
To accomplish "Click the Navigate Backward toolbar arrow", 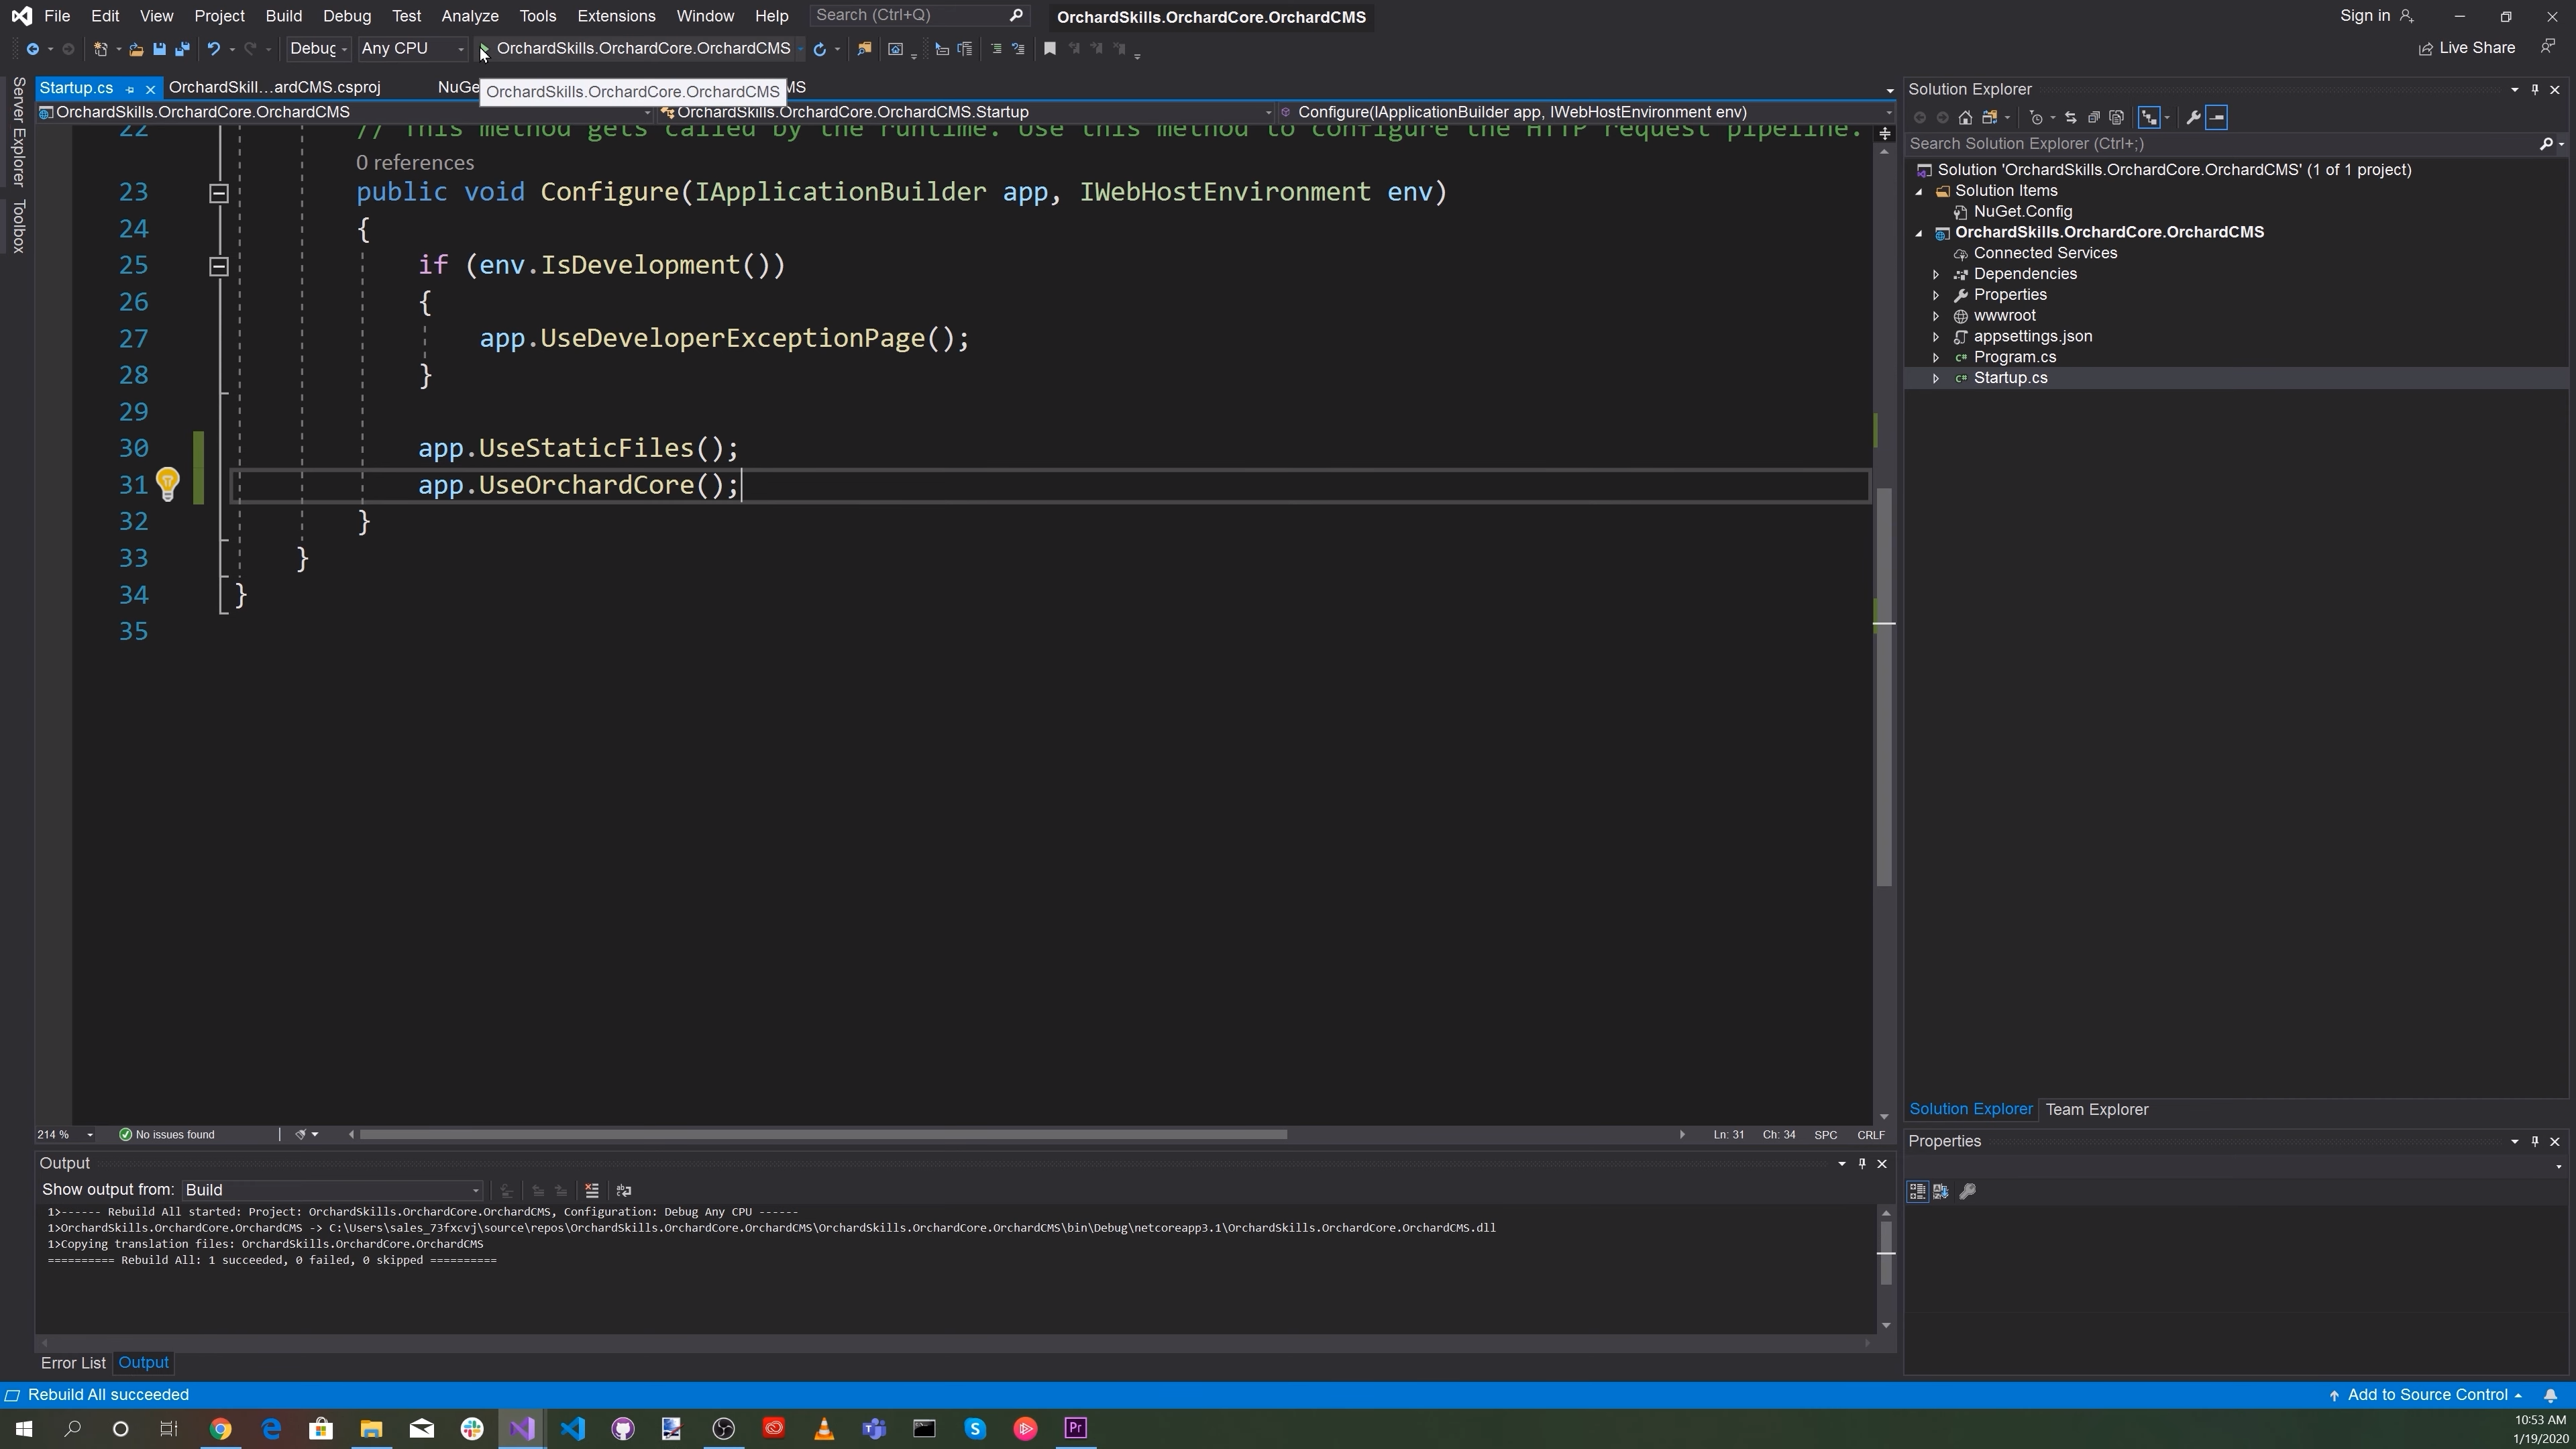I will coord(32,49).
